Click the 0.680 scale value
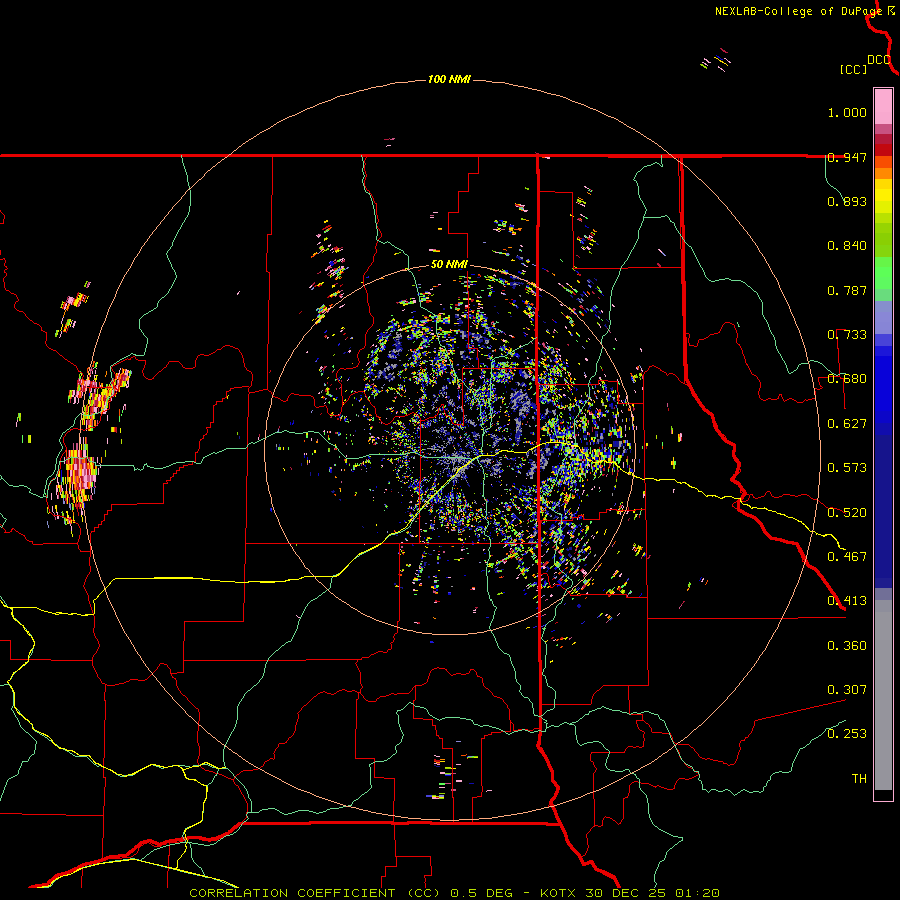Image resolution: width=900 pixels, height=900 pixels. 847,379
